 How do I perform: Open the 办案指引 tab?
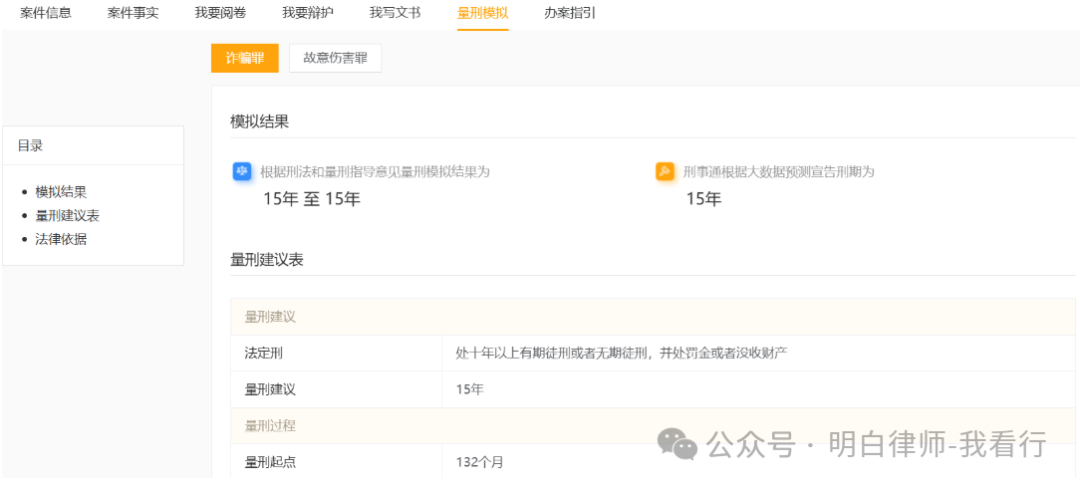(570, 13)
